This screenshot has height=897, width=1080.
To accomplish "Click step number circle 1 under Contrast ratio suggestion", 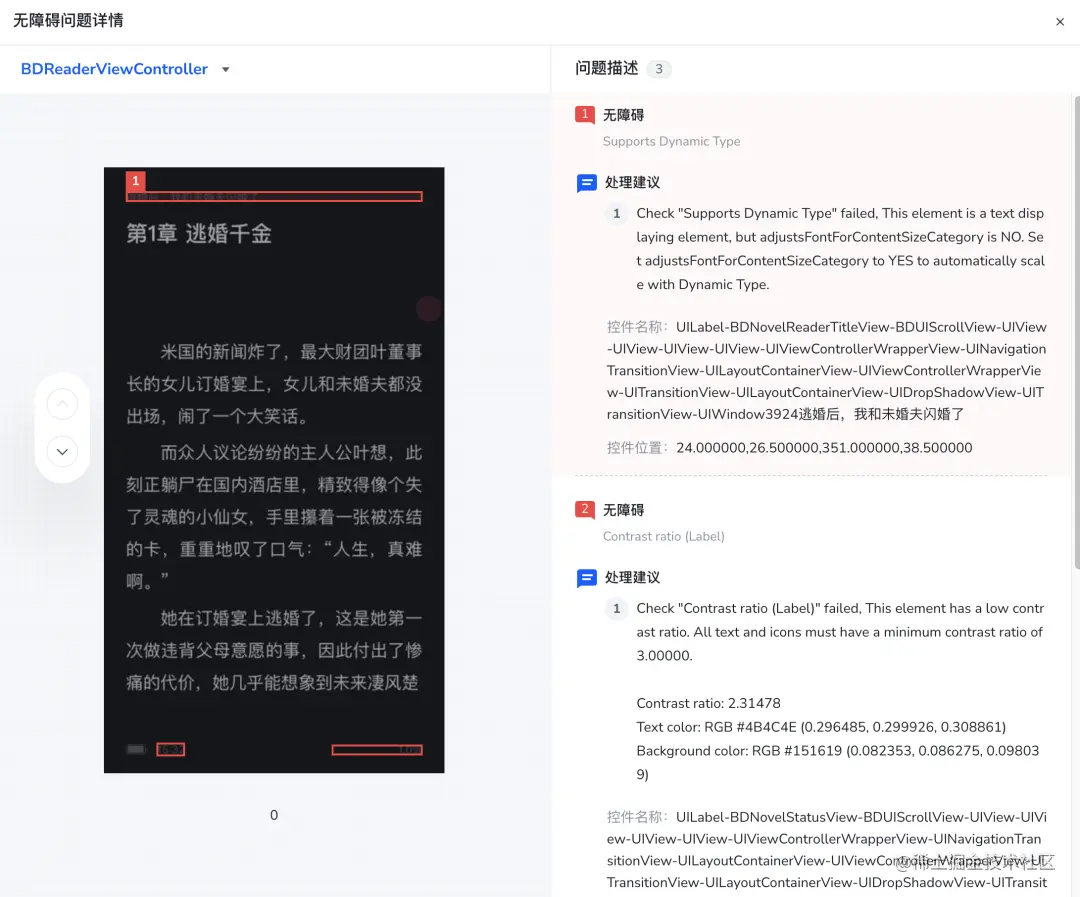I will point(616,608).
